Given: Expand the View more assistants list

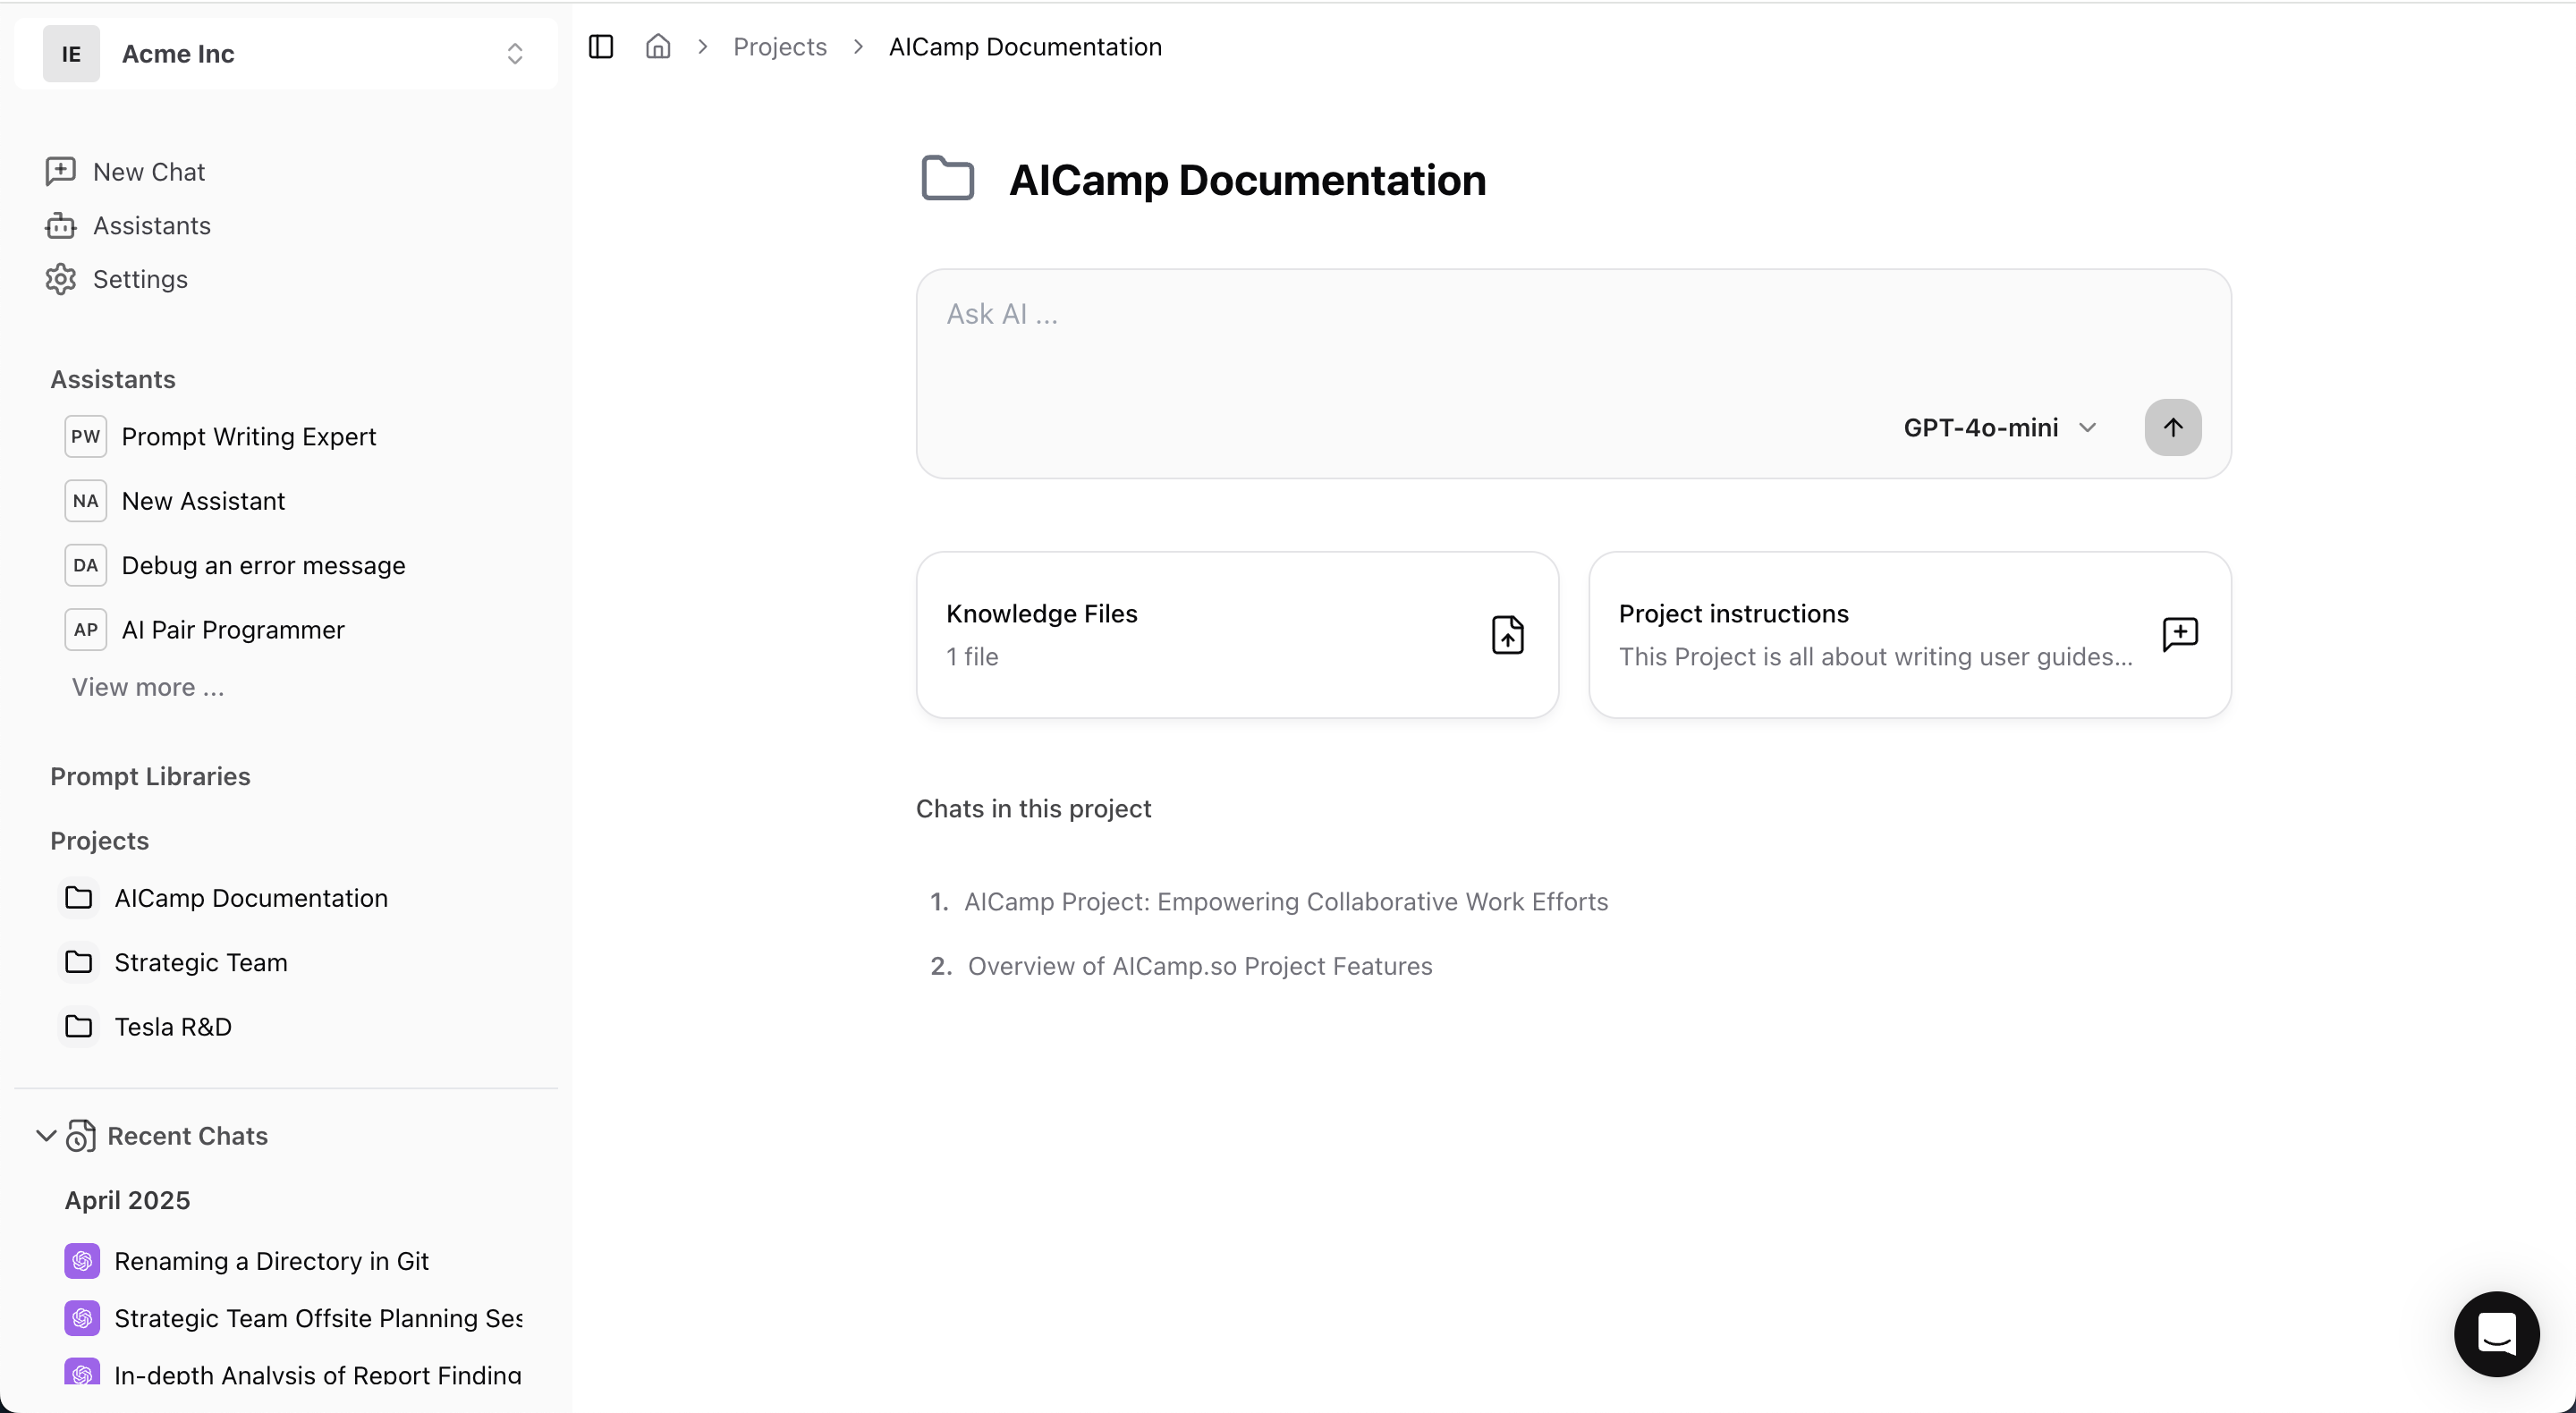Looking at the screenshot, I should [148, 687].
